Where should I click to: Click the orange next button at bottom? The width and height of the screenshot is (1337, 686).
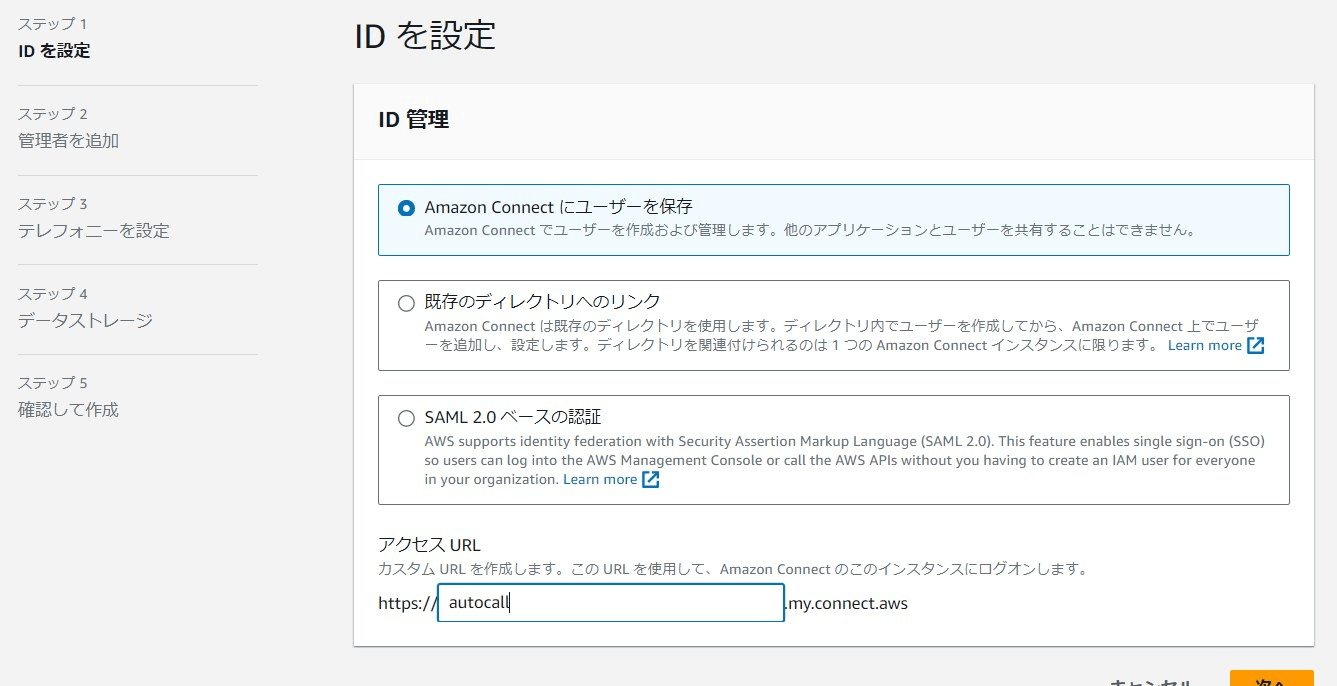1271,679
